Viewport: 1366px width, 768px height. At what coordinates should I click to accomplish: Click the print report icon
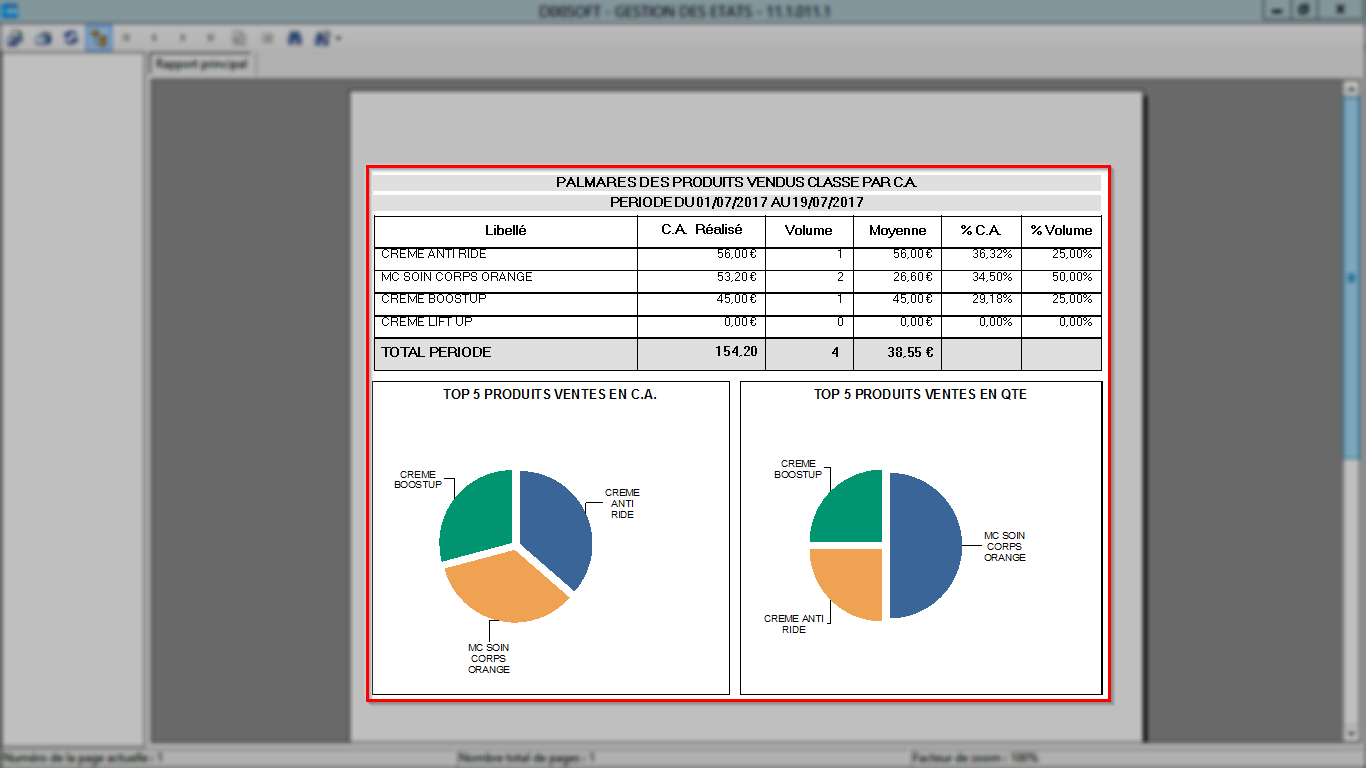tap(43, 38)
